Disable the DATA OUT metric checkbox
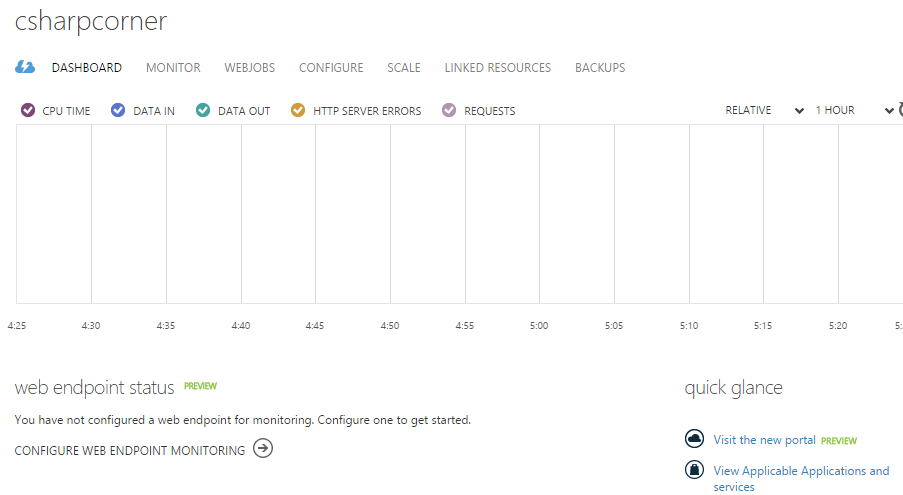The width and height of the screenshot is (903, 495). coord(203,110)
